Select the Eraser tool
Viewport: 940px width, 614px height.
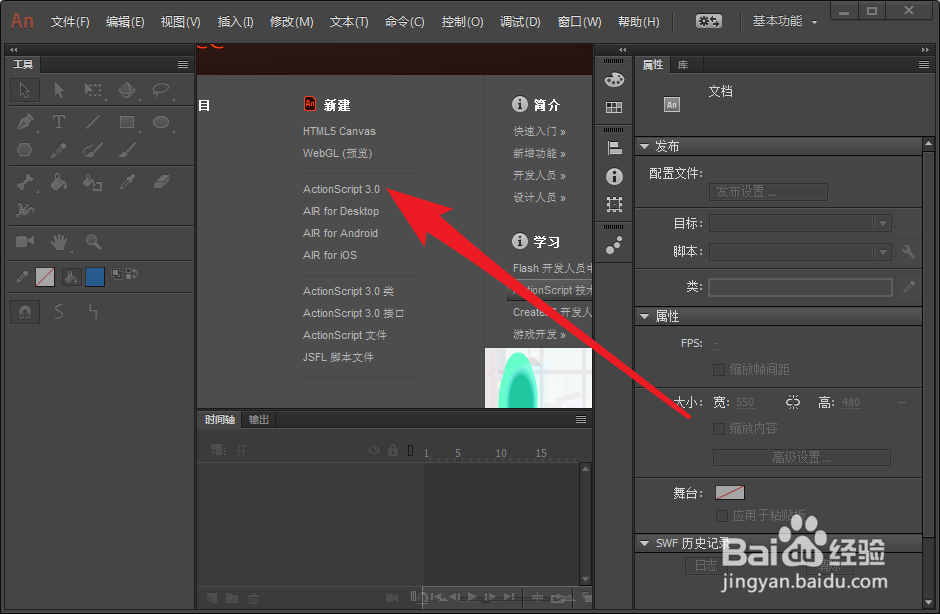161,182
